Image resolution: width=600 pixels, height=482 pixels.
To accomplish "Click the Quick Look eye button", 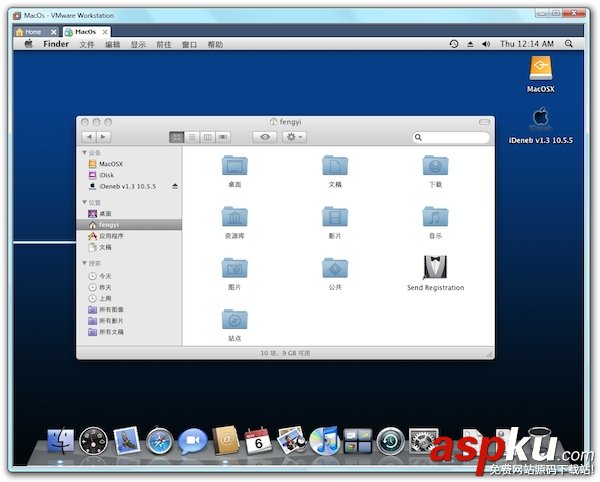I will (x=265, y=137).
